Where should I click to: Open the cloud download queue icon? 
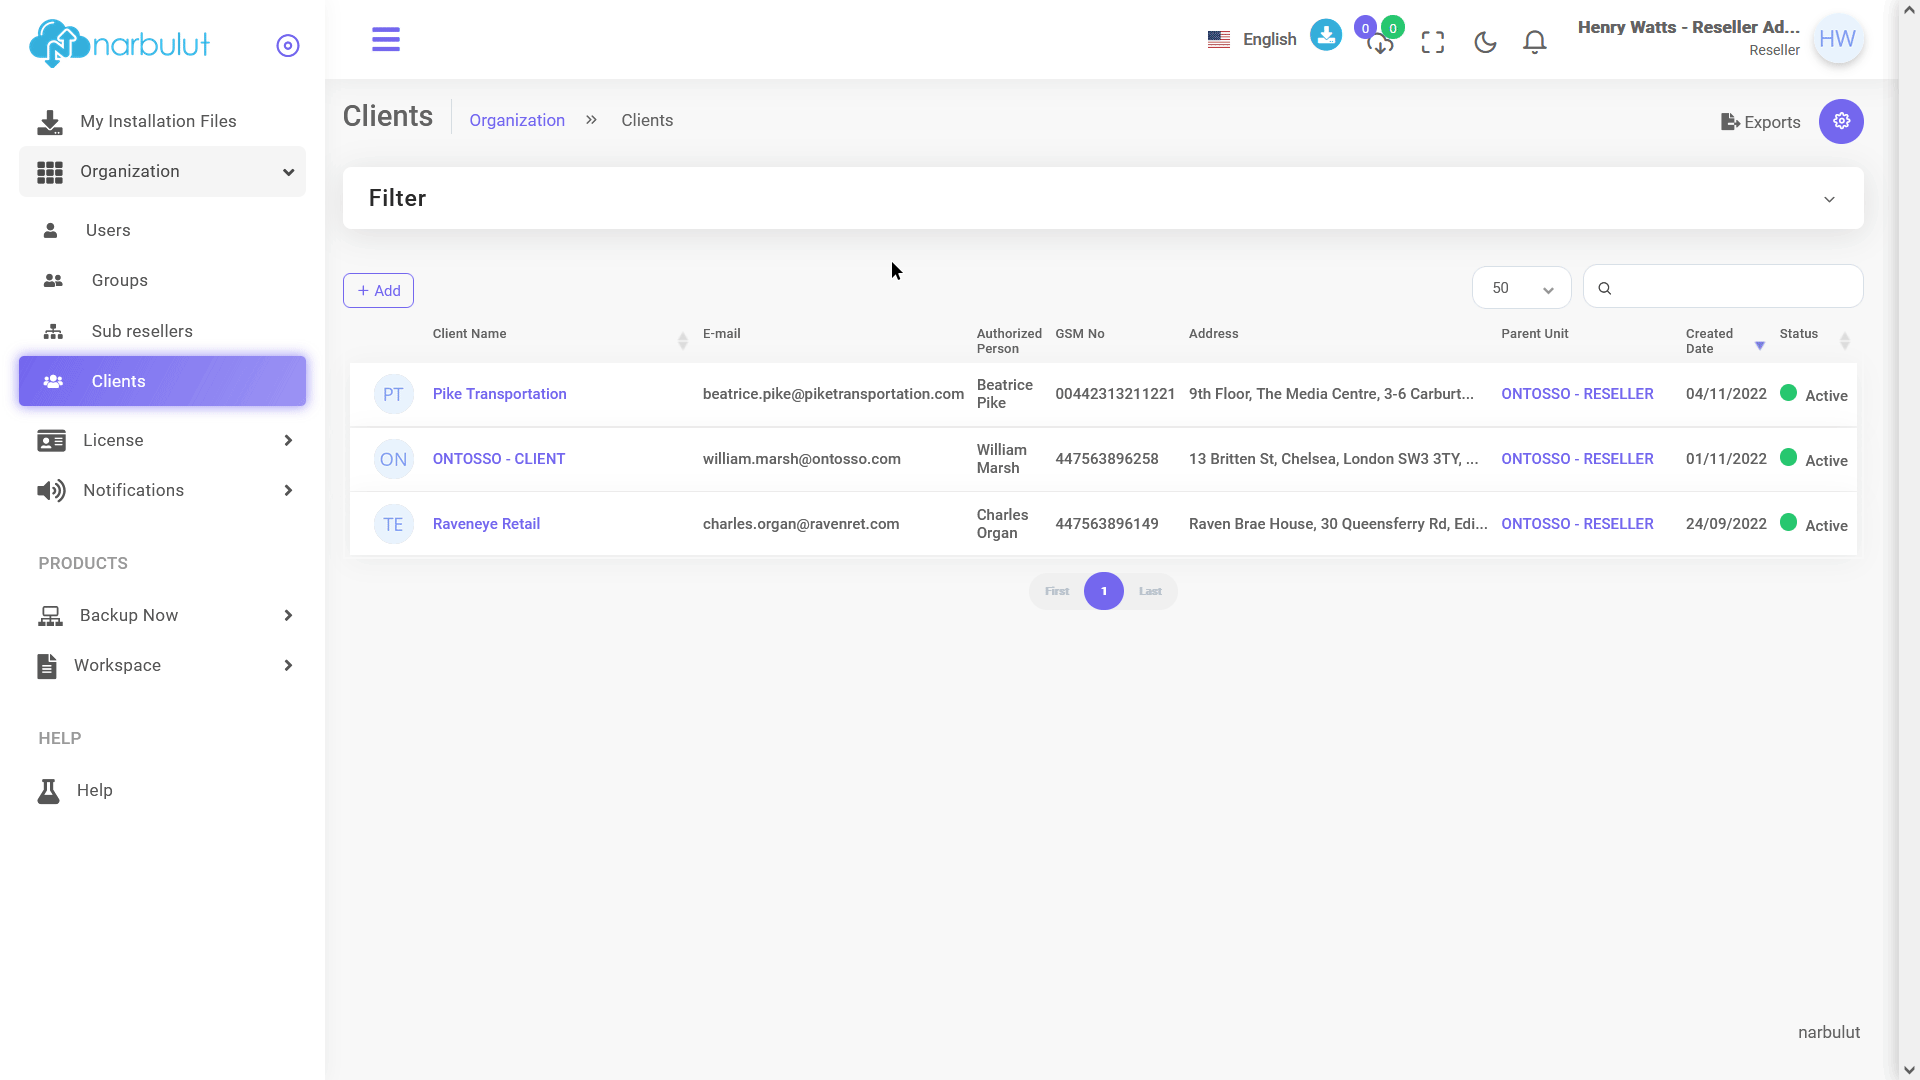(1380, 43)
